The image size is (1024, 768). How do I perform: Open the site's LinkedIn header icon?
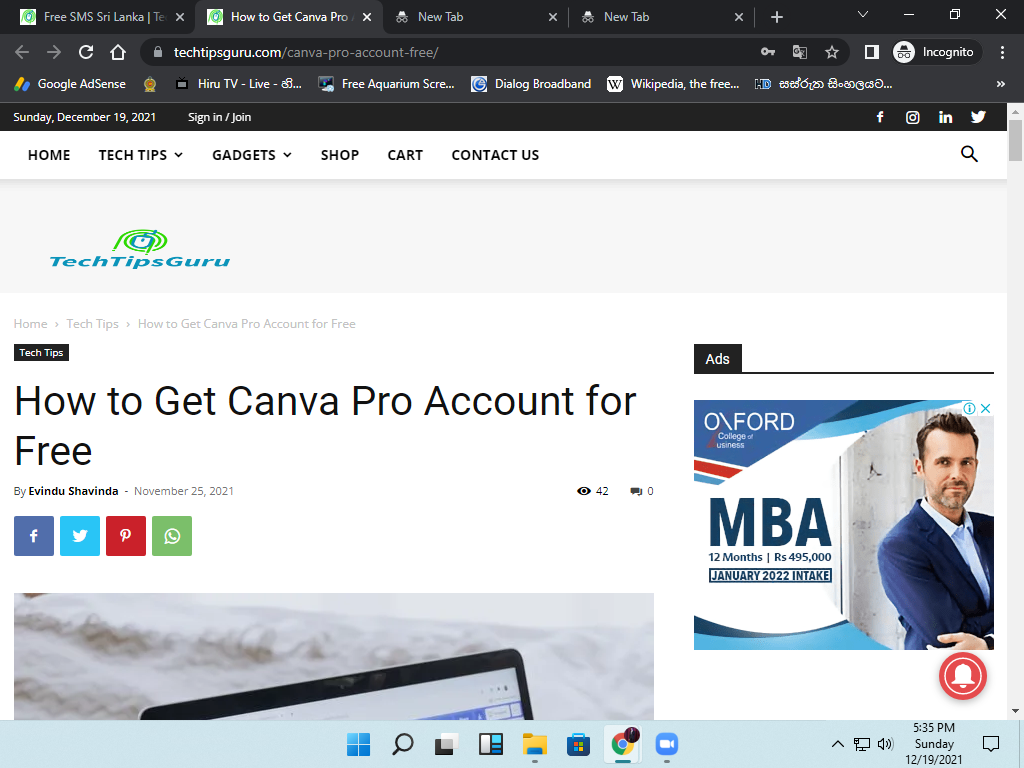(x=945, y=117)
